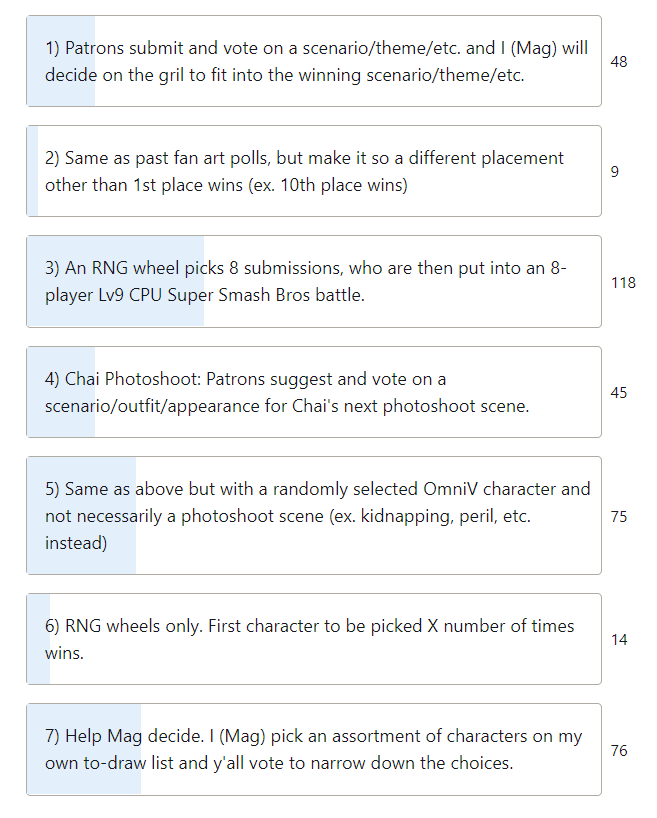This screenshot has width=657, height=818.
Task: Click the 45 vote count
Action: click(619, 392)
